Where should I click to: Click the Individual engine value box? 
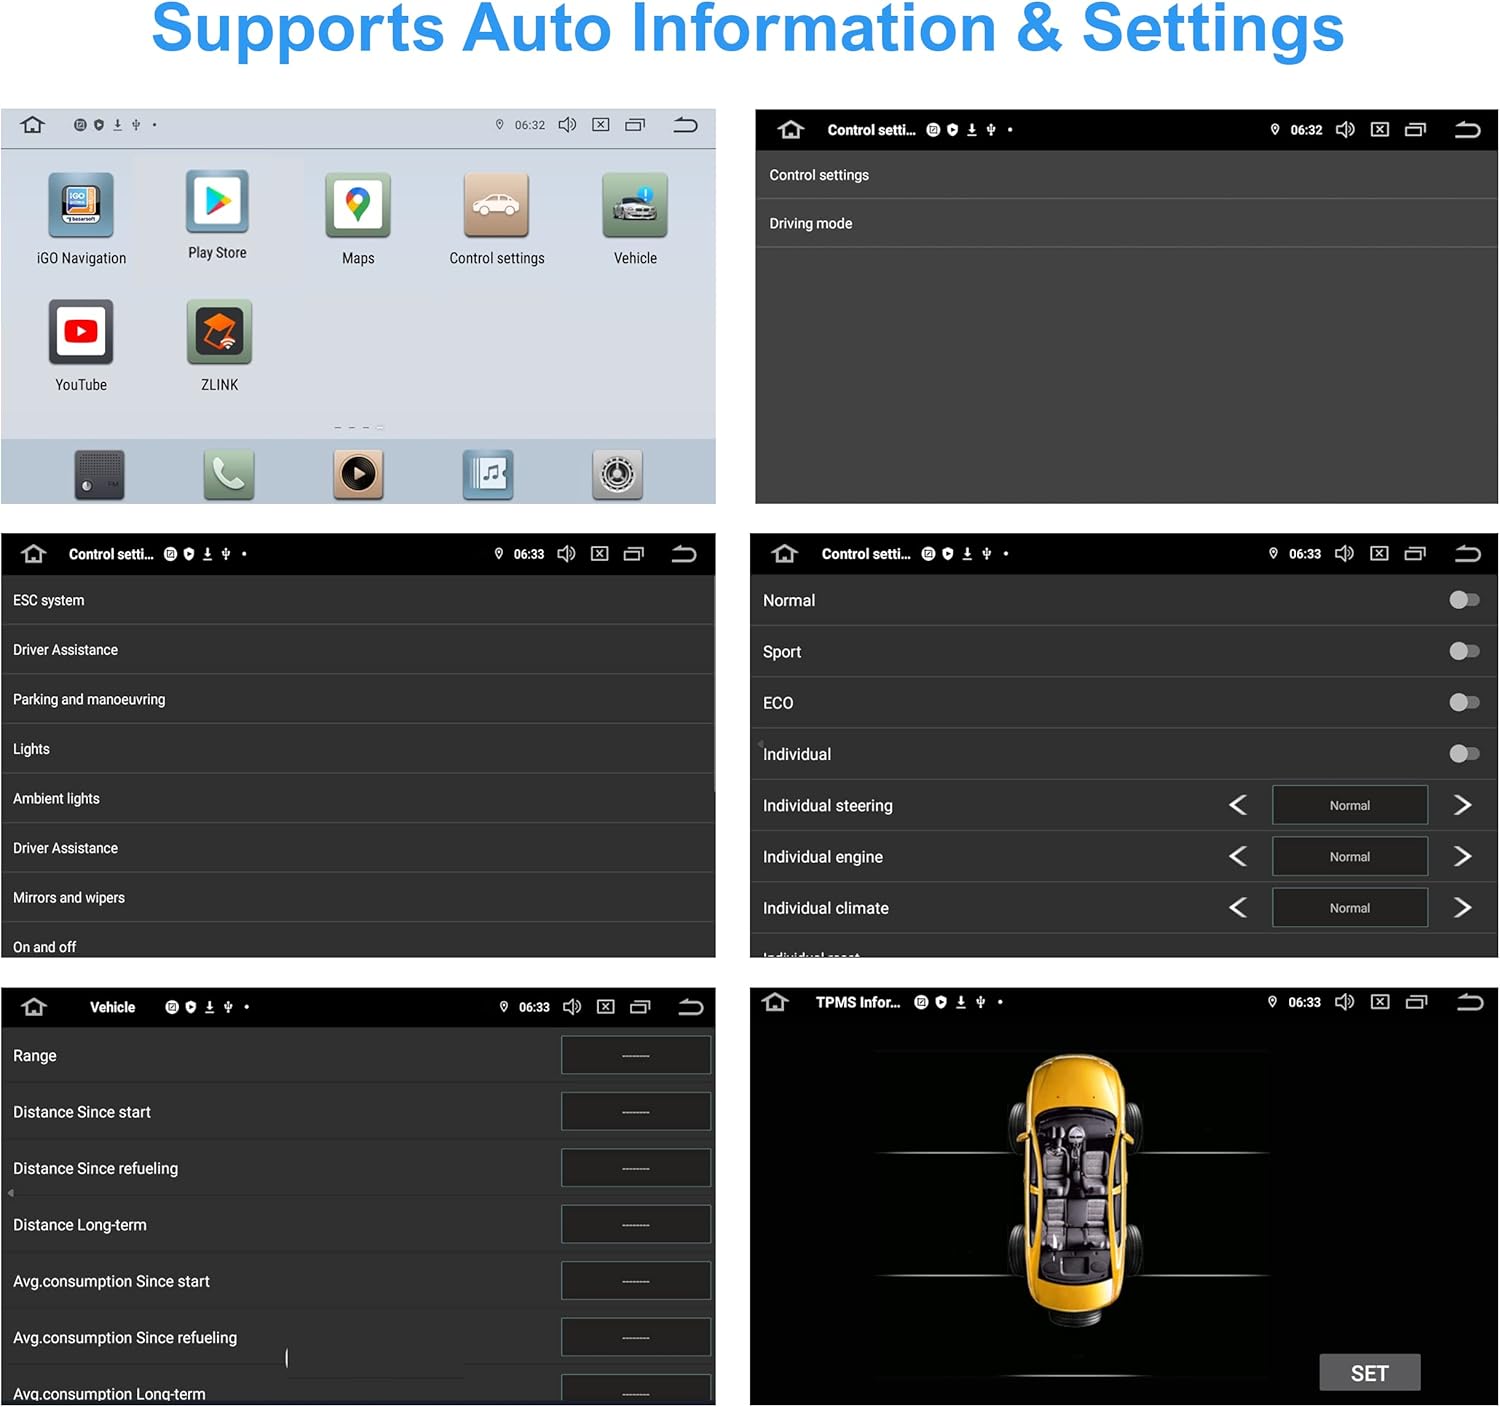(1350, 856)
